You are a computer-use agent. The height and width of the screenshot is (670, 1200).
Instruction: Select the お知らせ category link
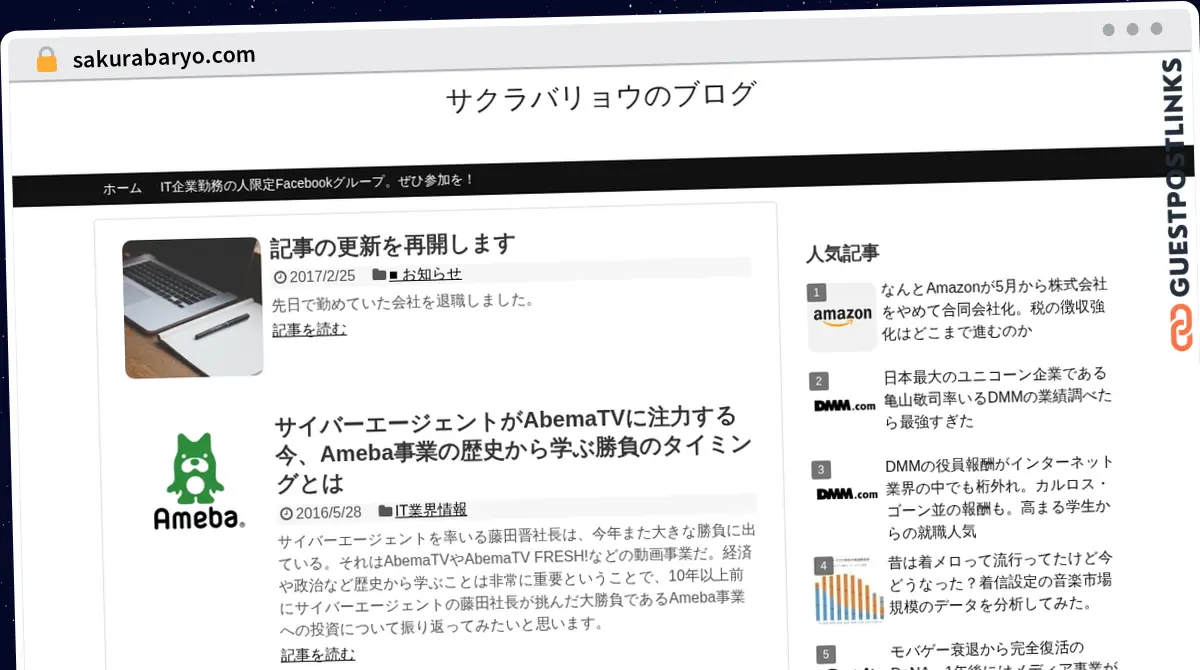[x=425, y=274]
